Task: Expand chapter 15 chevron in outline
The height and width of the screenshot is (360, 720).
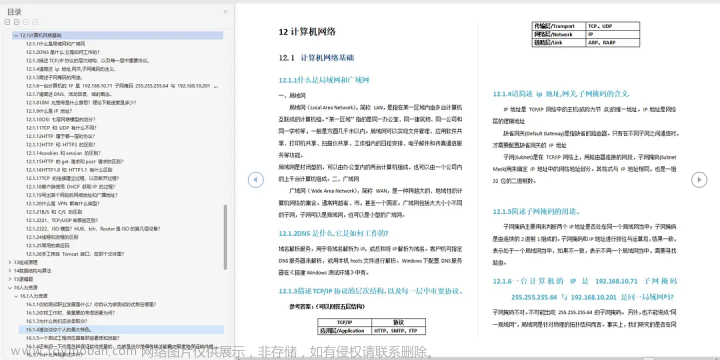Action: tap(11, 279)
